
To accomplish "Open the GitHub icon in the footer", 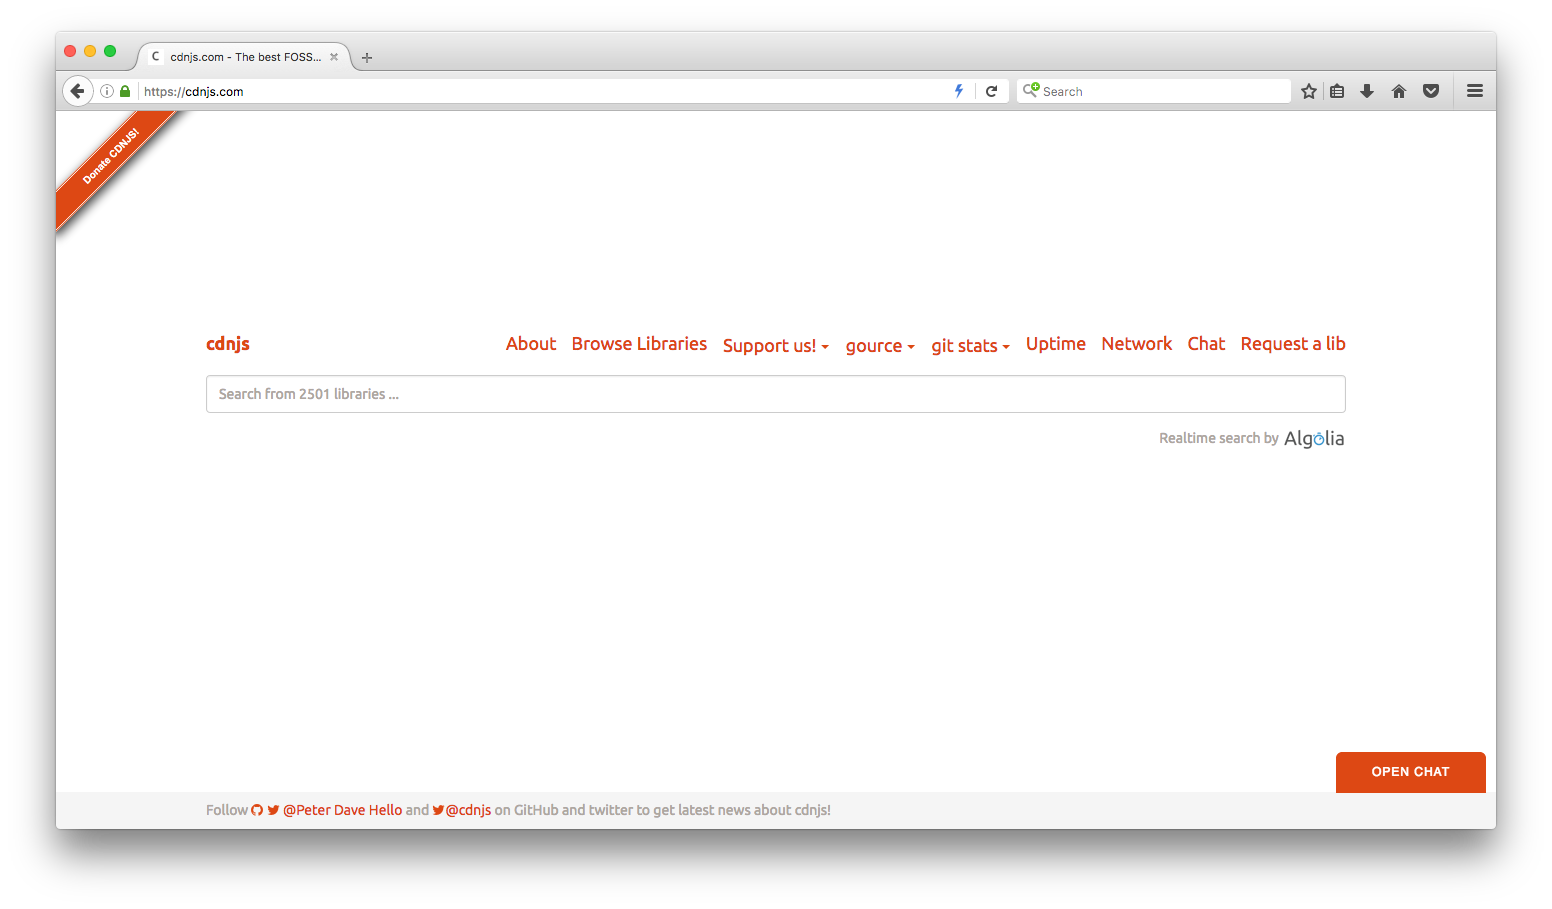I will pos(257,810).
